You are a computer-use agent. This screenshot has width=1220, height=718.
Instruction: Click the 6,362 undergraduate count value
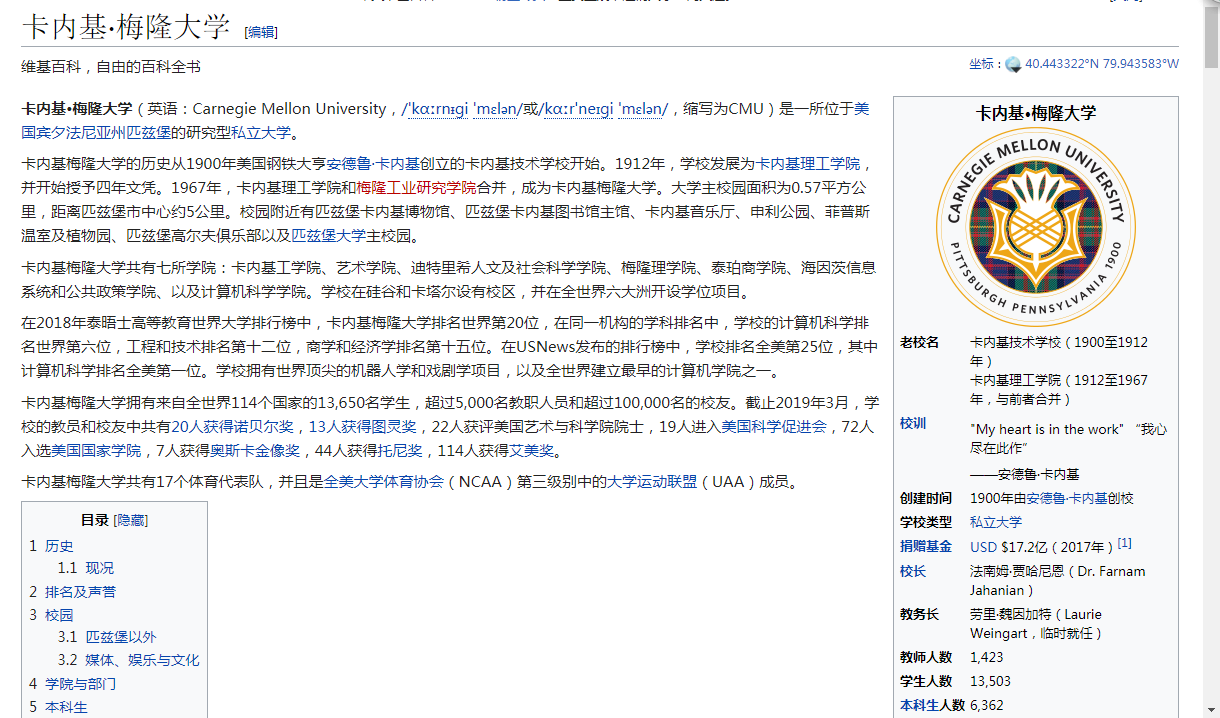click(986, 705)
